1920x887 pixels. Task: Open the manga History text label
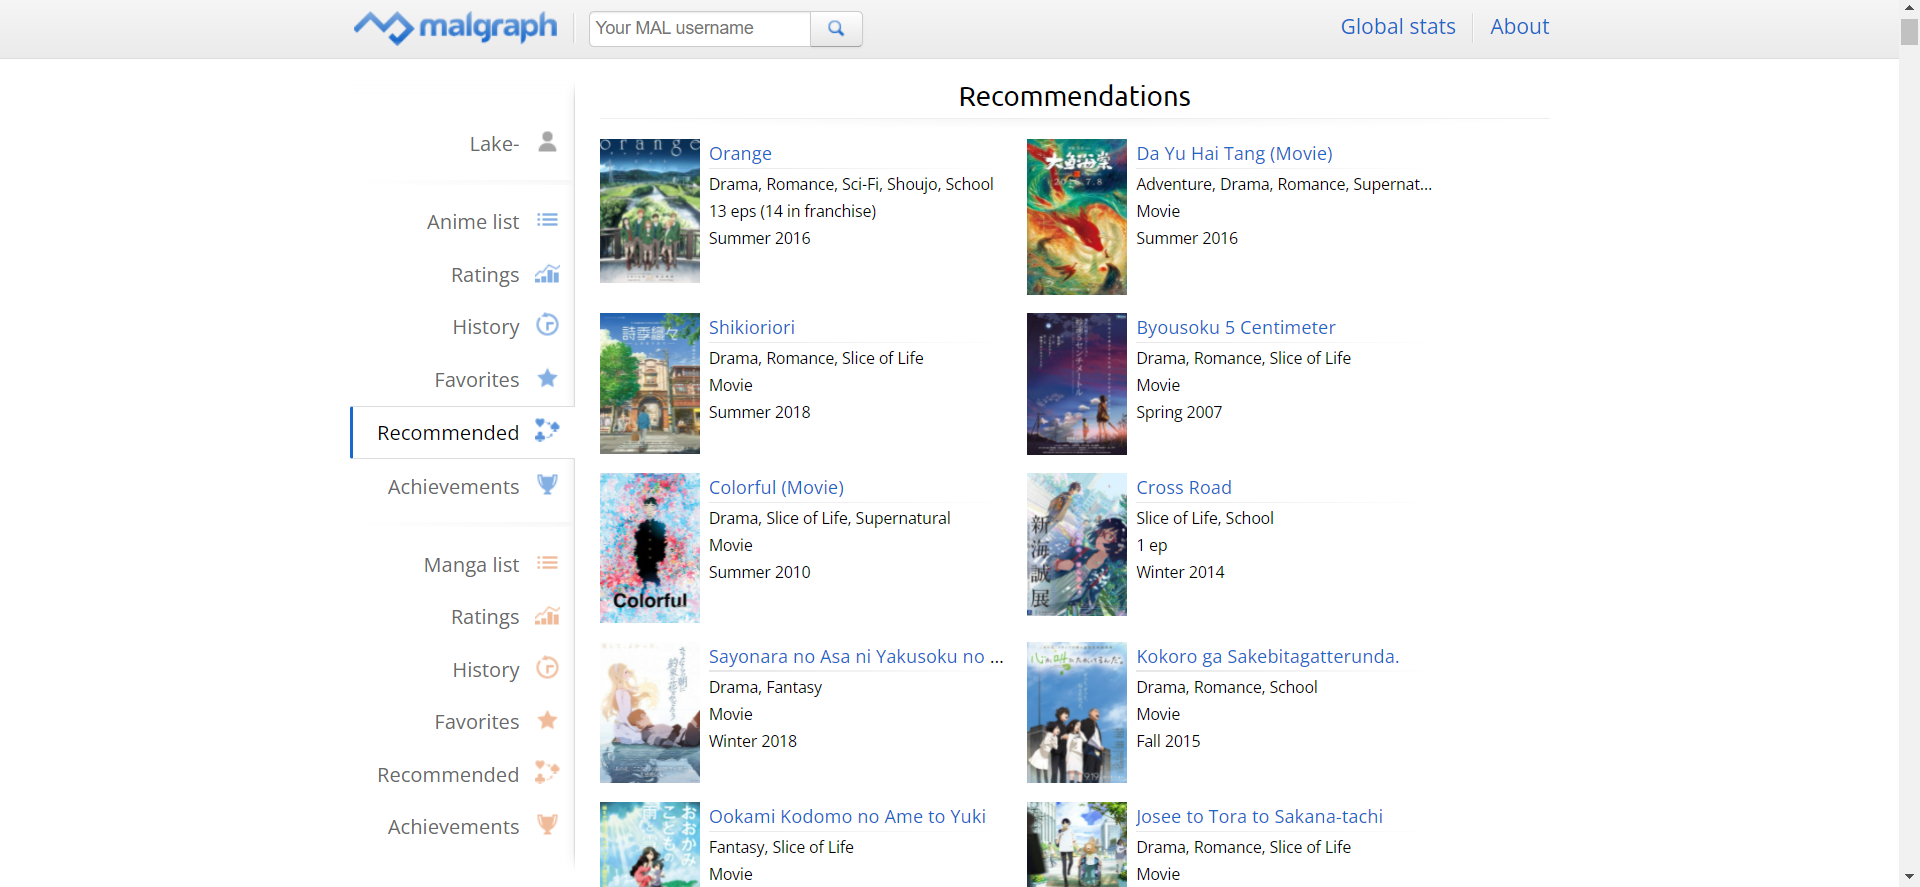coord(486,670)
